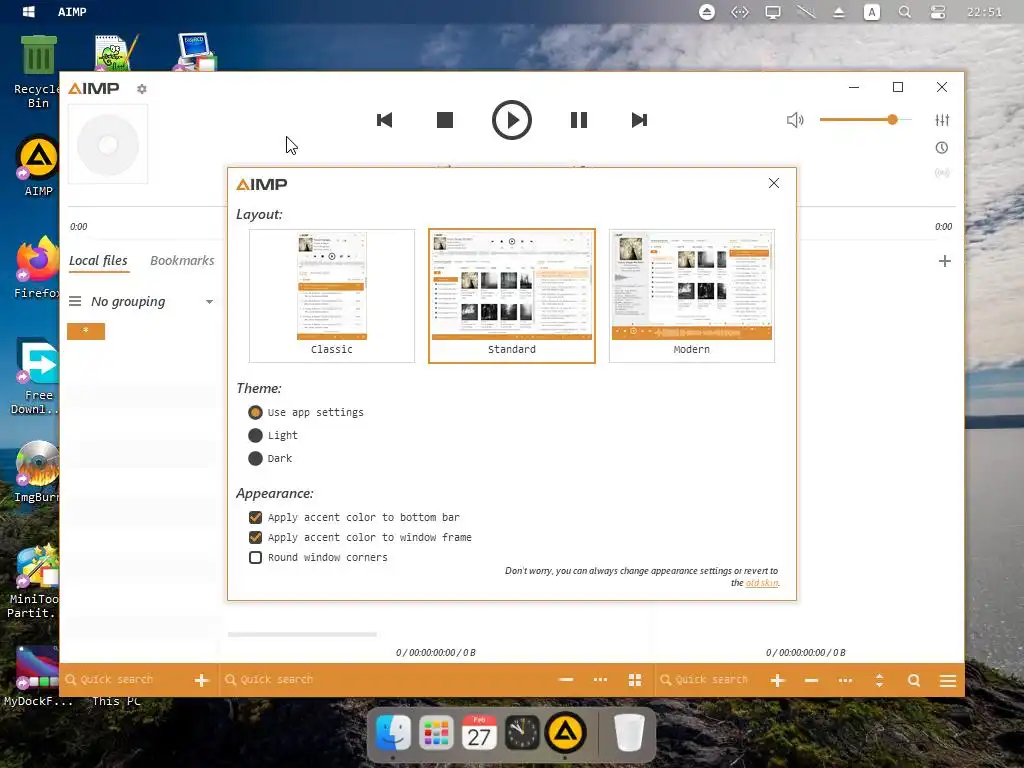Switch to the Local files tab
Image resolution: width=1024 pixels, height=768 pixels.
(x=99, y=261)
